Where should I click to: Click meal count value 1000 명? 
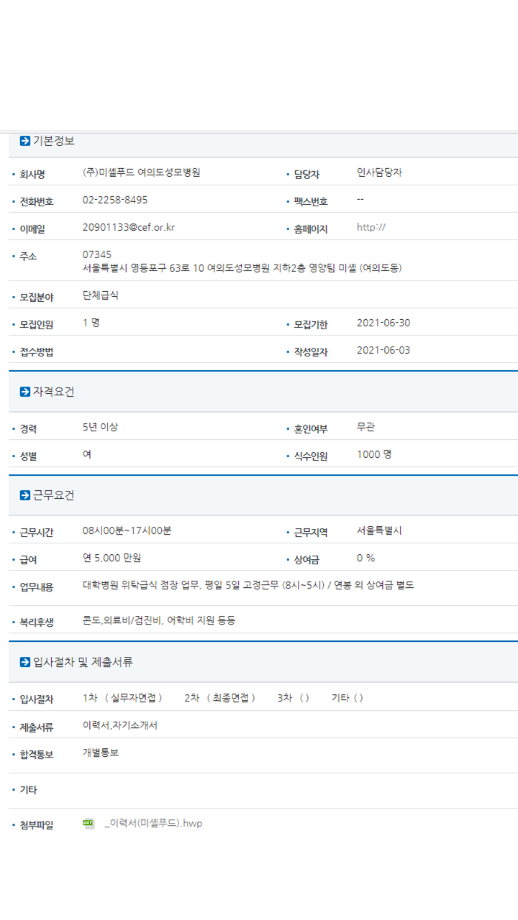click(x=374, y=455)
